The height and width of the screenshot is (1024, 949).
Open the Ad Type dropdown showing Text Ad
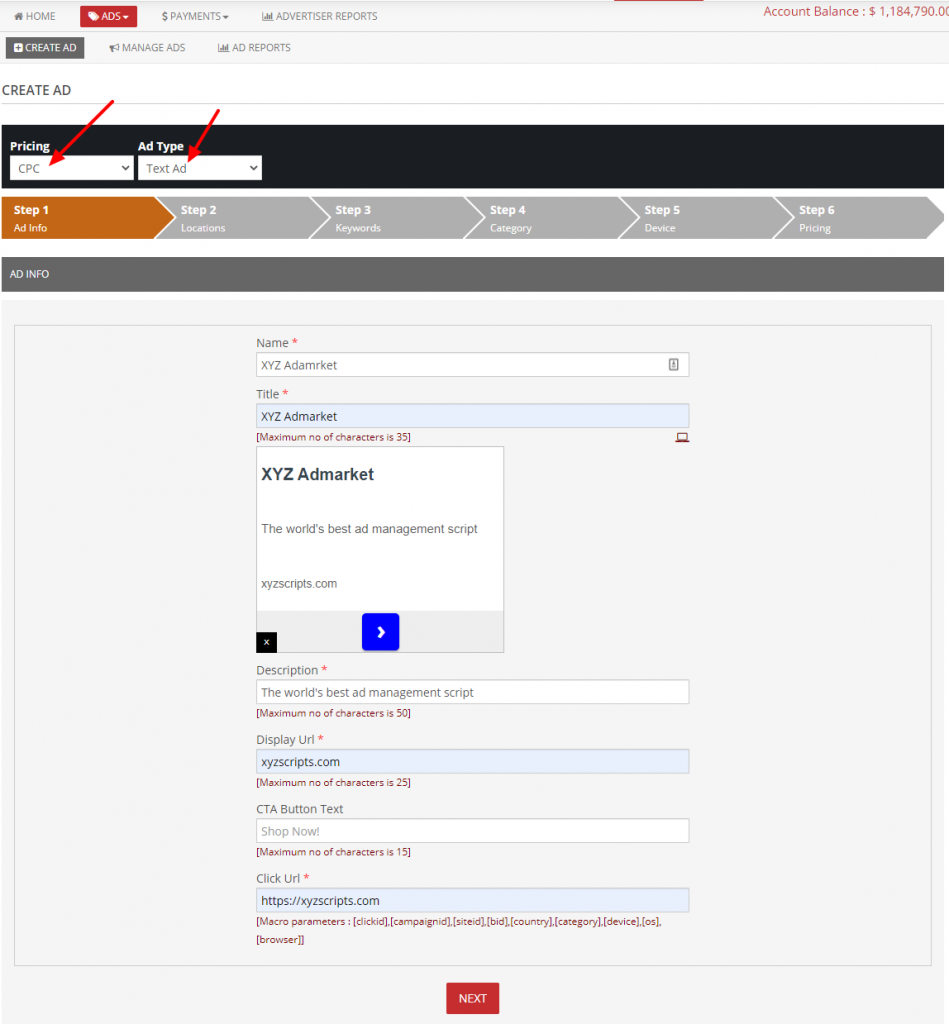[199, 167]
